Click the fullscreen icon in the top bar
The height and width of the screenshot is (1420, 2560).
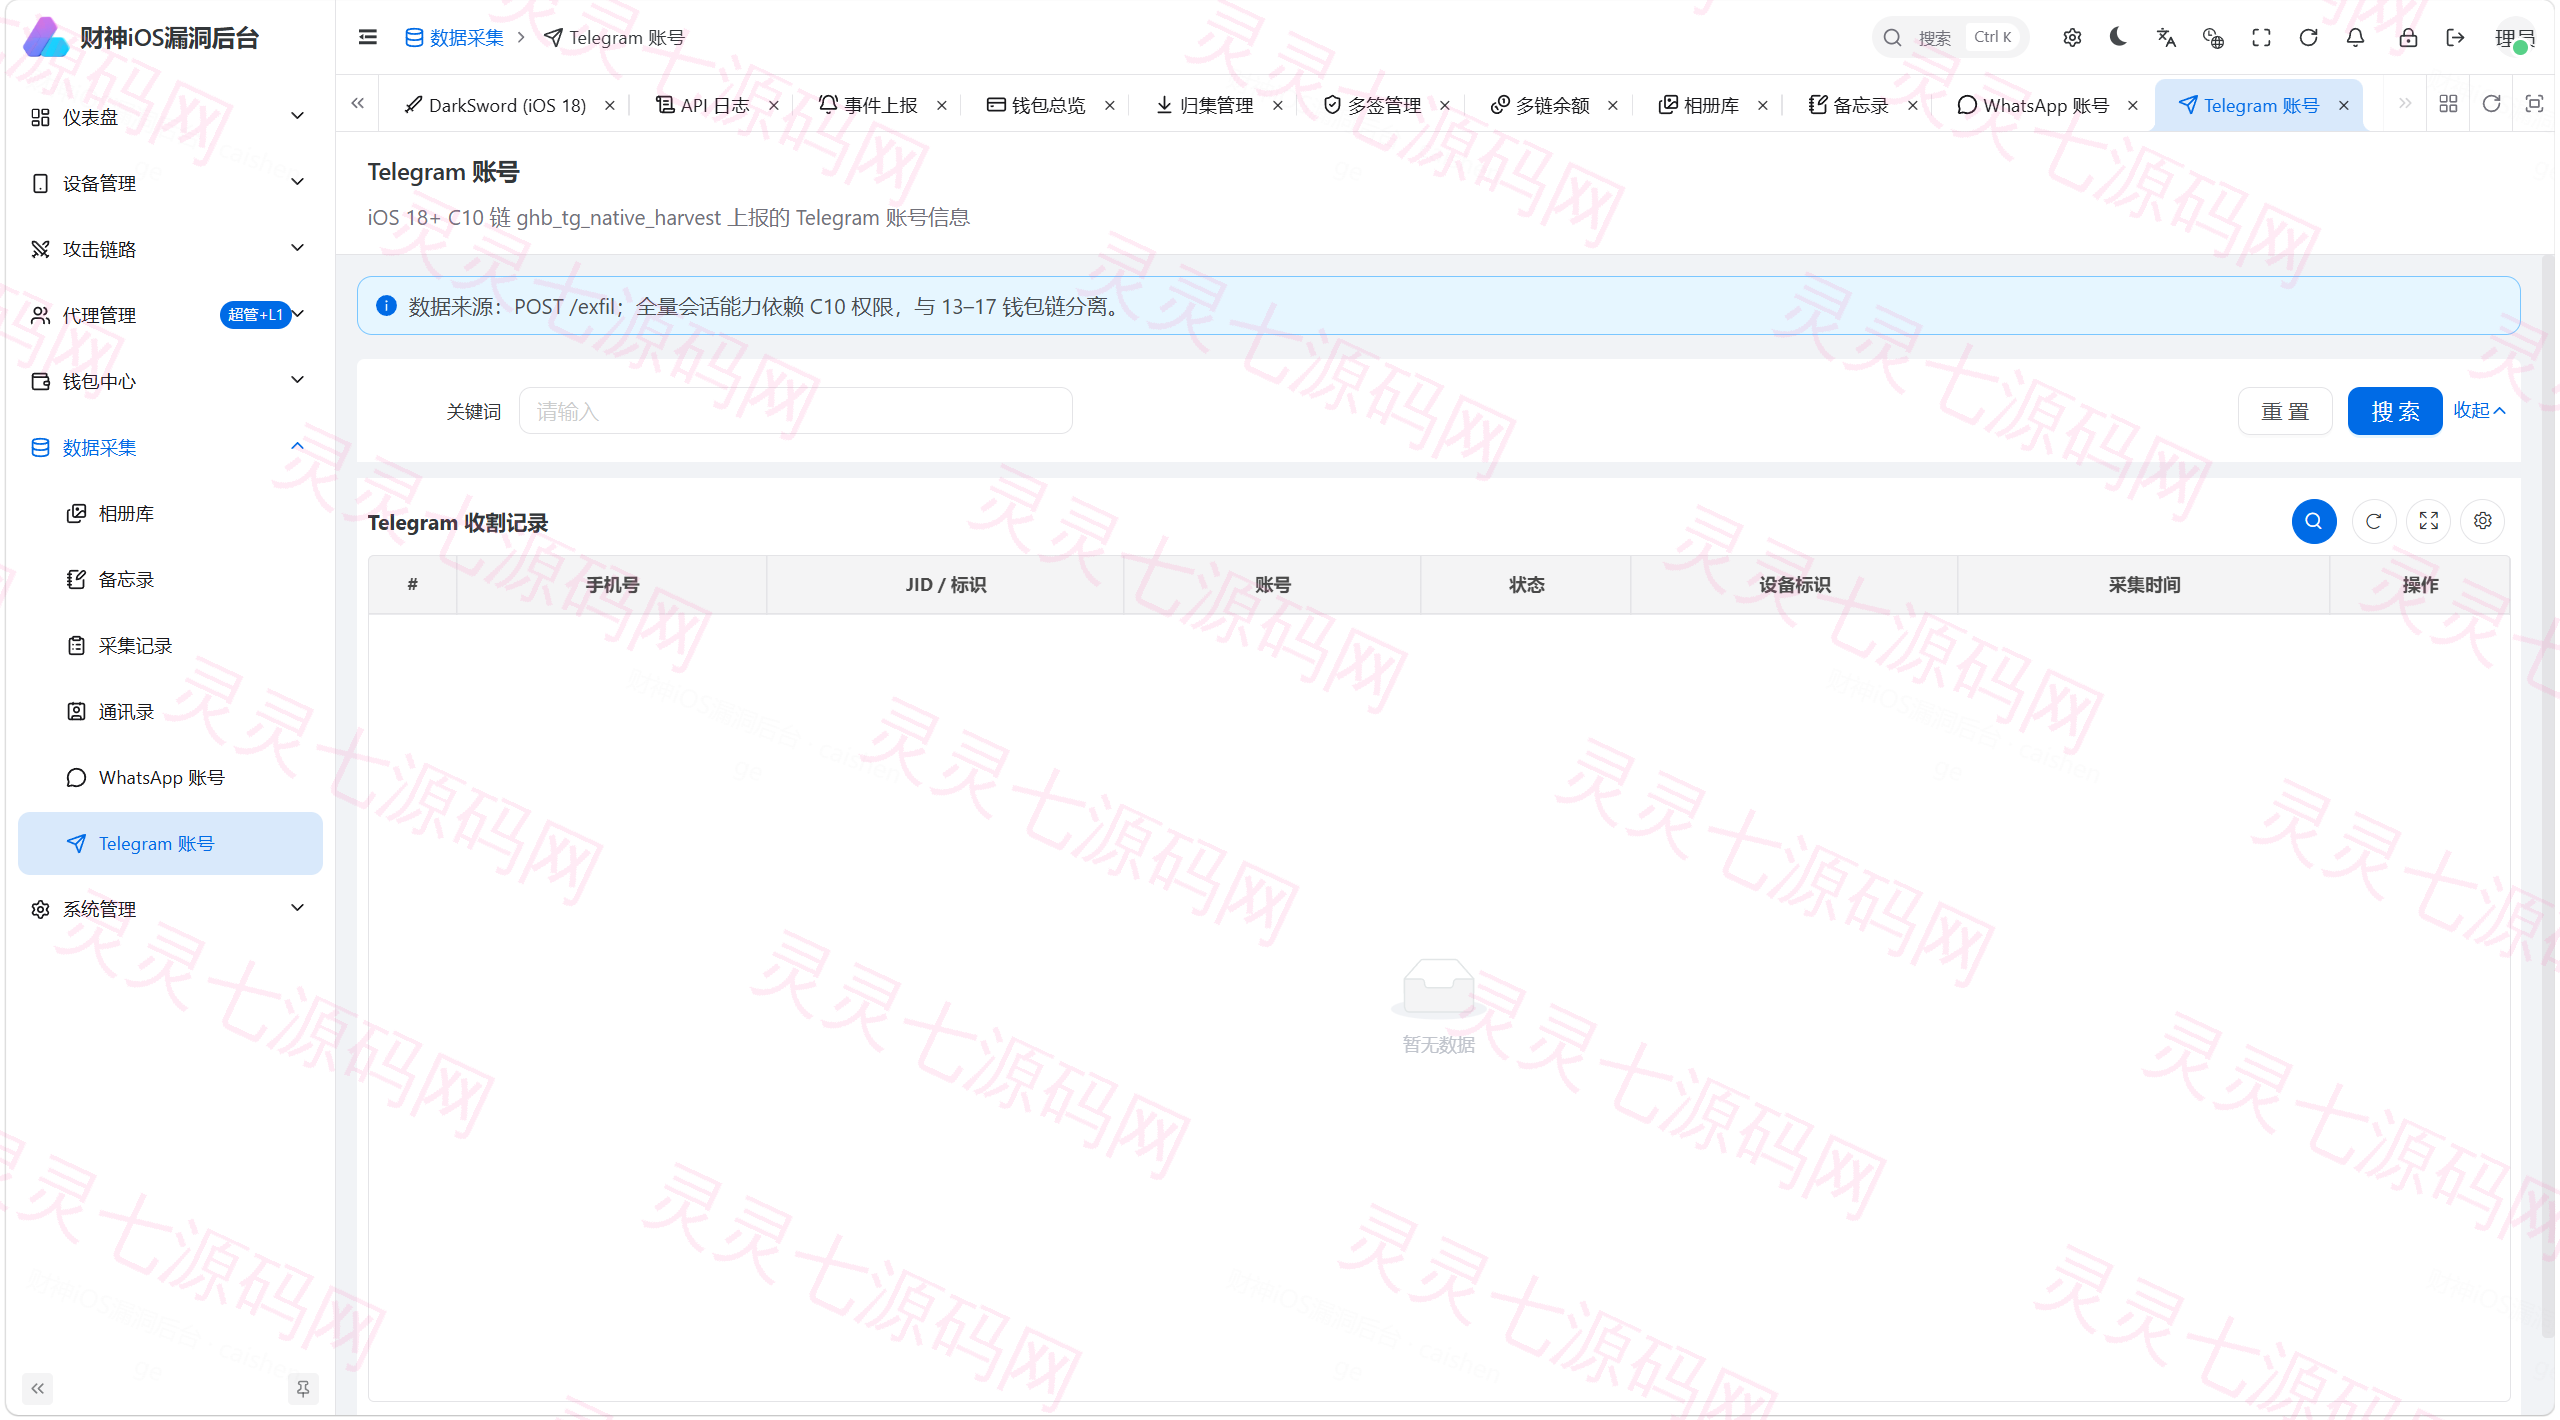pyautogui.click(x=2261, y=37)
